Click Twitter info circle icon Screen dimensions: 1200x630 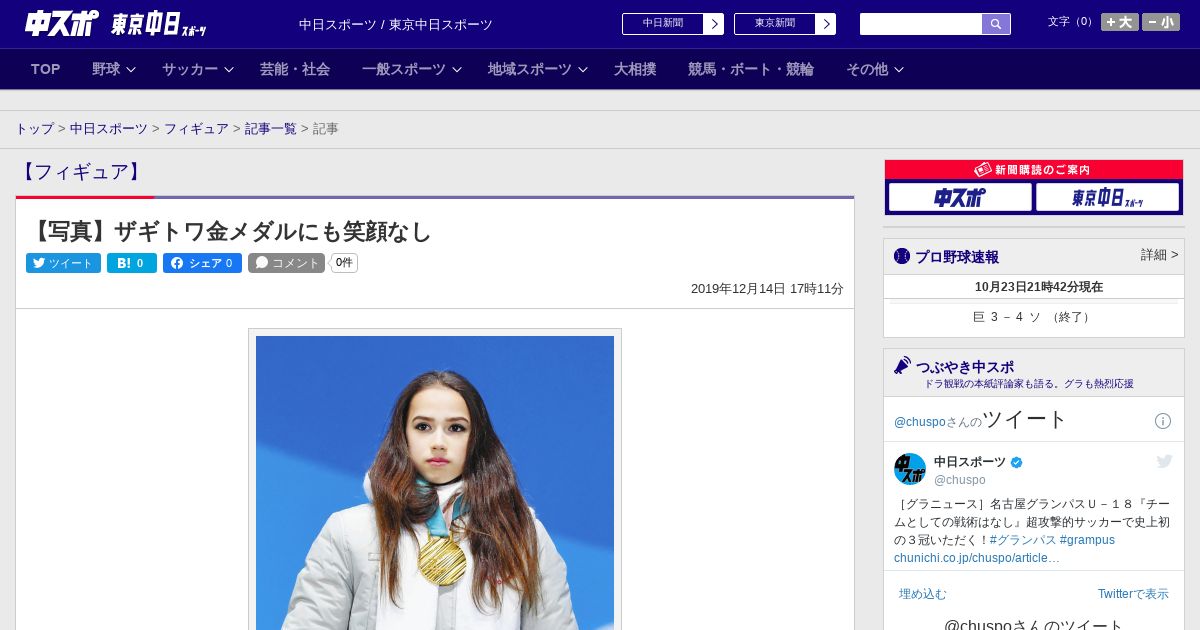tap(1163, 421)
